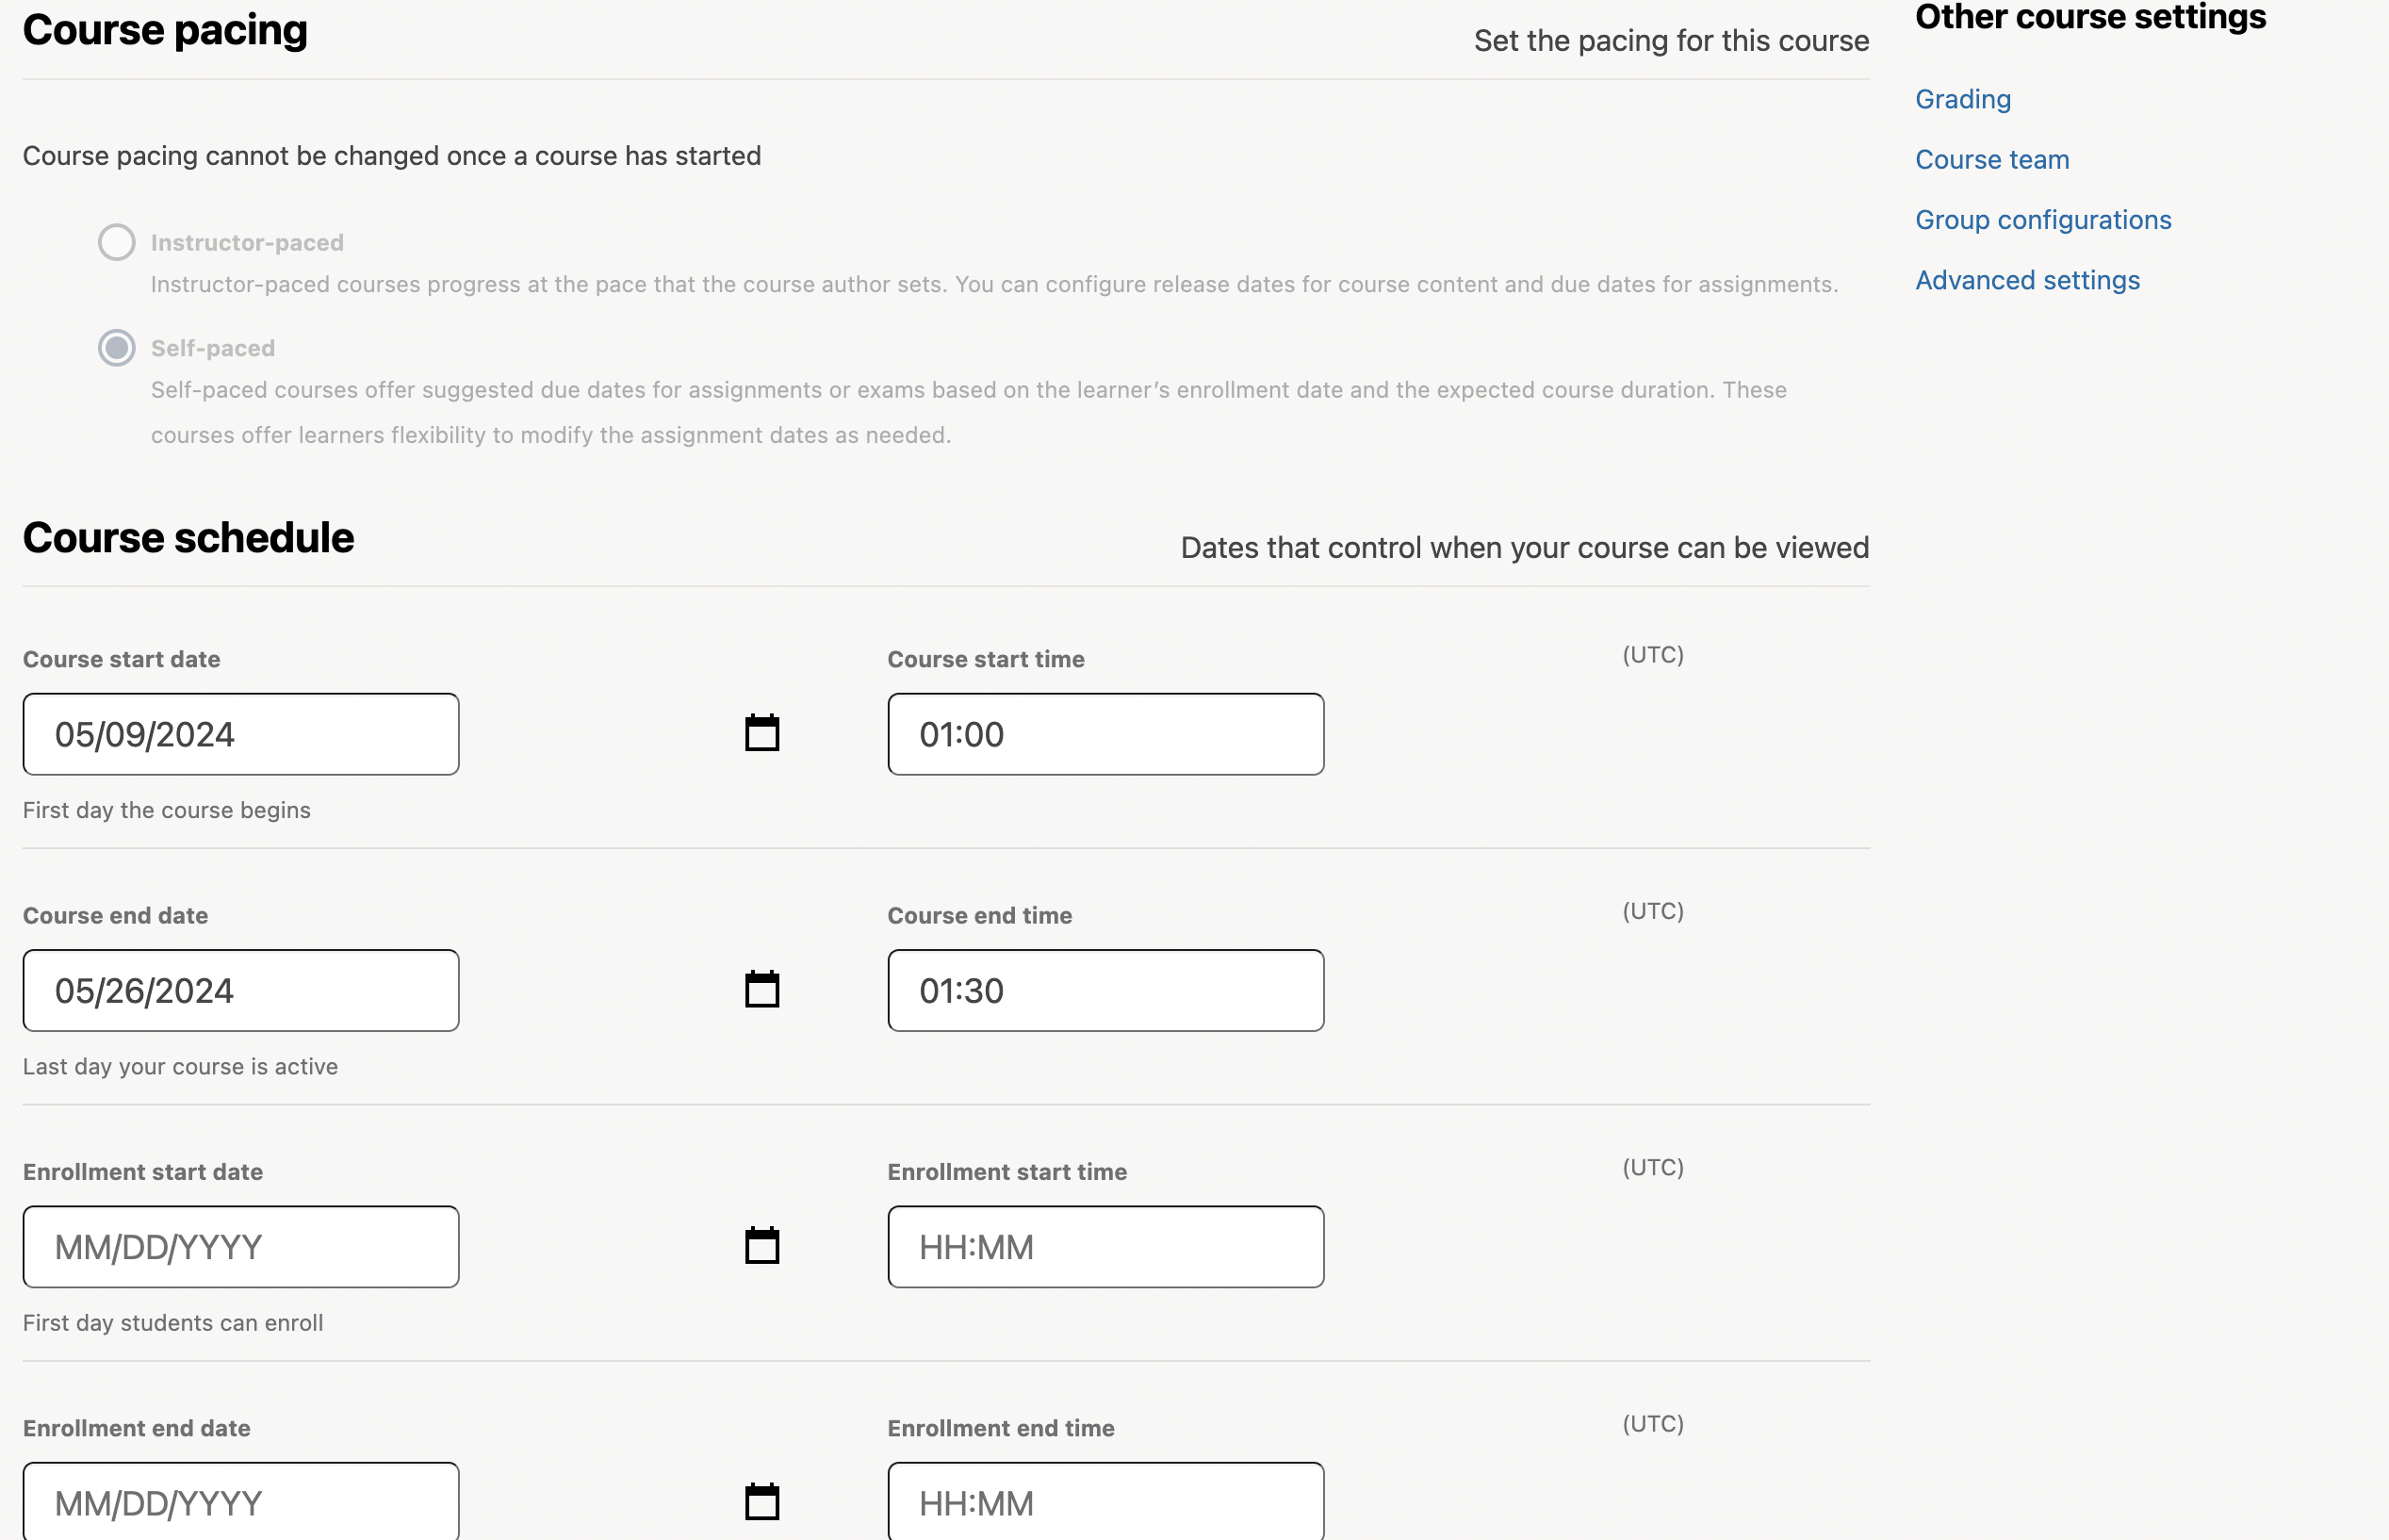Open calendar picker for Course end date
The width and height of the screenshot is (2389, 1540).
[762, 989]
